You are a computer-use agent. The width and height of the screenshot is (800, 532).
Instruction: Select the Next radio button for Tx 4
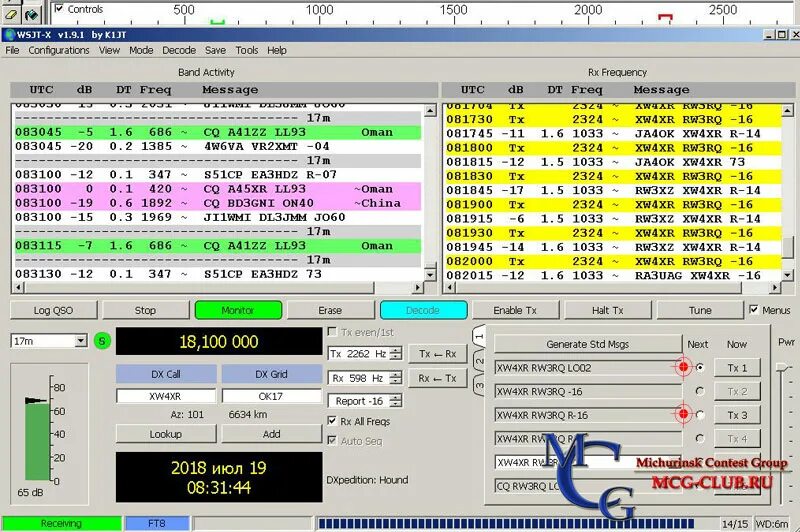pos(699,438)
